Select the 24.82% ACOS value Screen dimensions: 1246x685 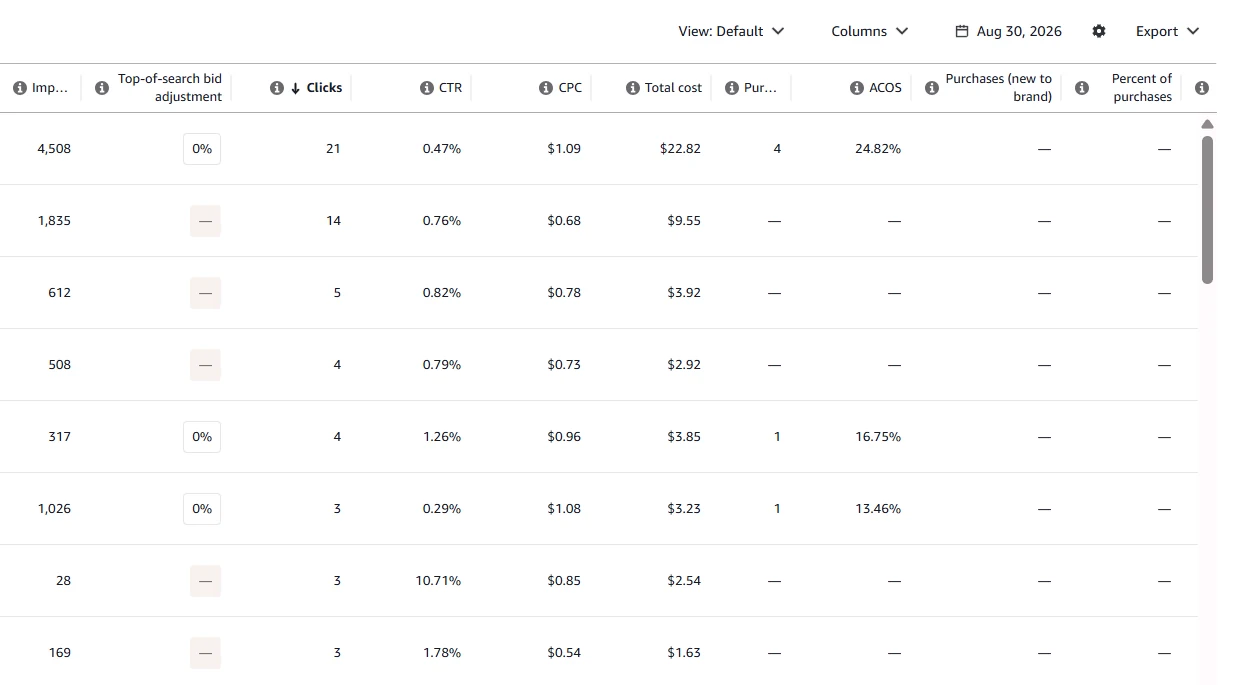click(x=878, y=149)
